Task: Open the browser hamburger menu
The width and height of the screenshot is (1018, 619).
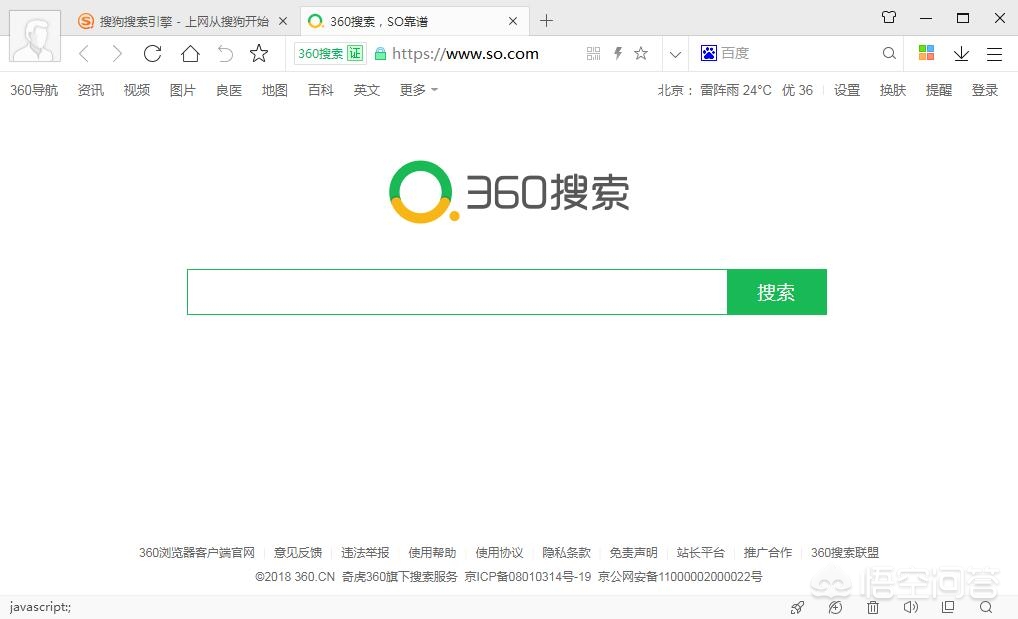Action: point(994,53)
